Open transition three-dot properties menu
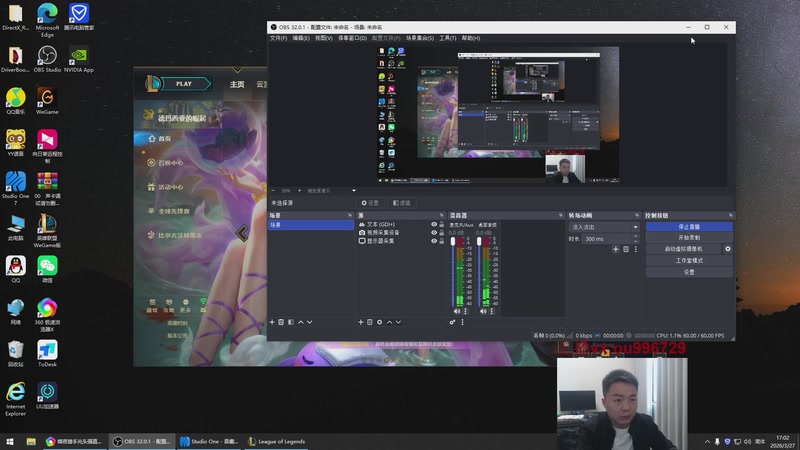800x450 pixels. pos(636,249)
